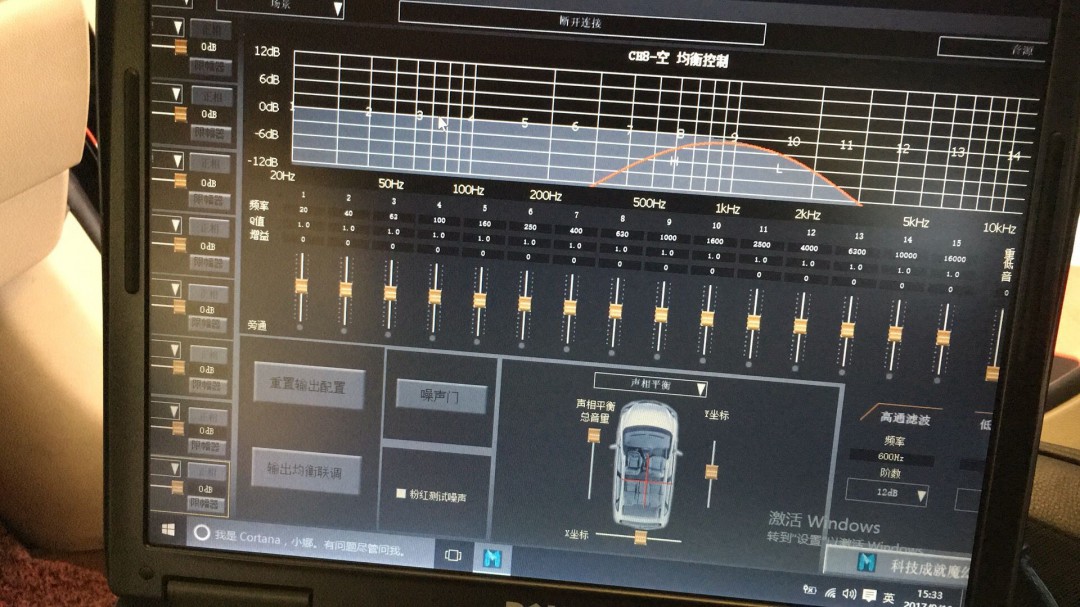Open the Wi-Fi network tray icon
This screenshot has height=607, width=1080.
click(831, 592)
